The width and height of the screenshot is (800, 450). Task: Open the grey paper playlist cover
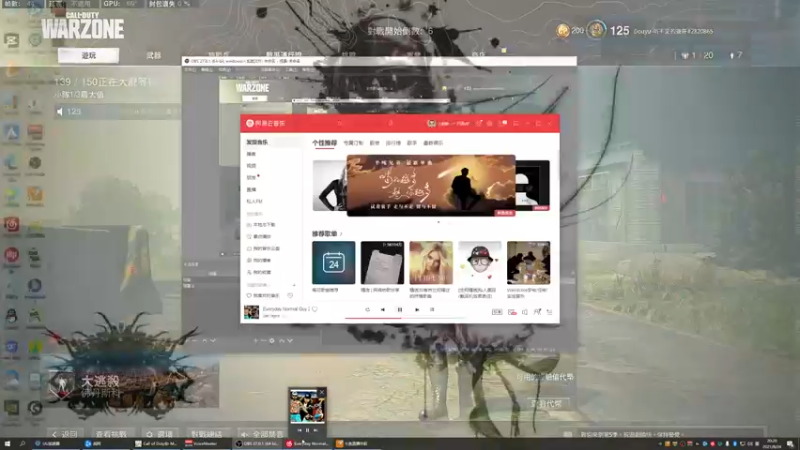382,263
